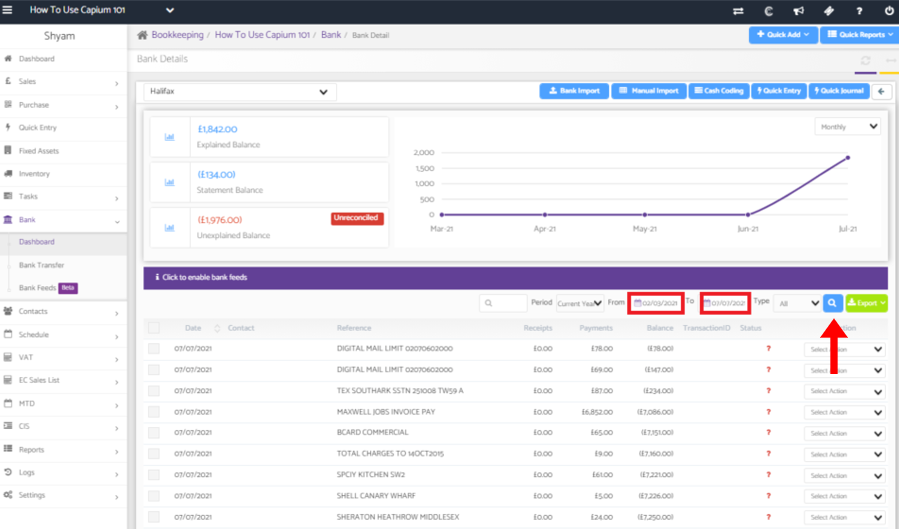Image resolution: width=899 pixels, height=529 pixels.
Task: Click the Inventory truck icon in sidebar
Action: click(x=8, y=173)
